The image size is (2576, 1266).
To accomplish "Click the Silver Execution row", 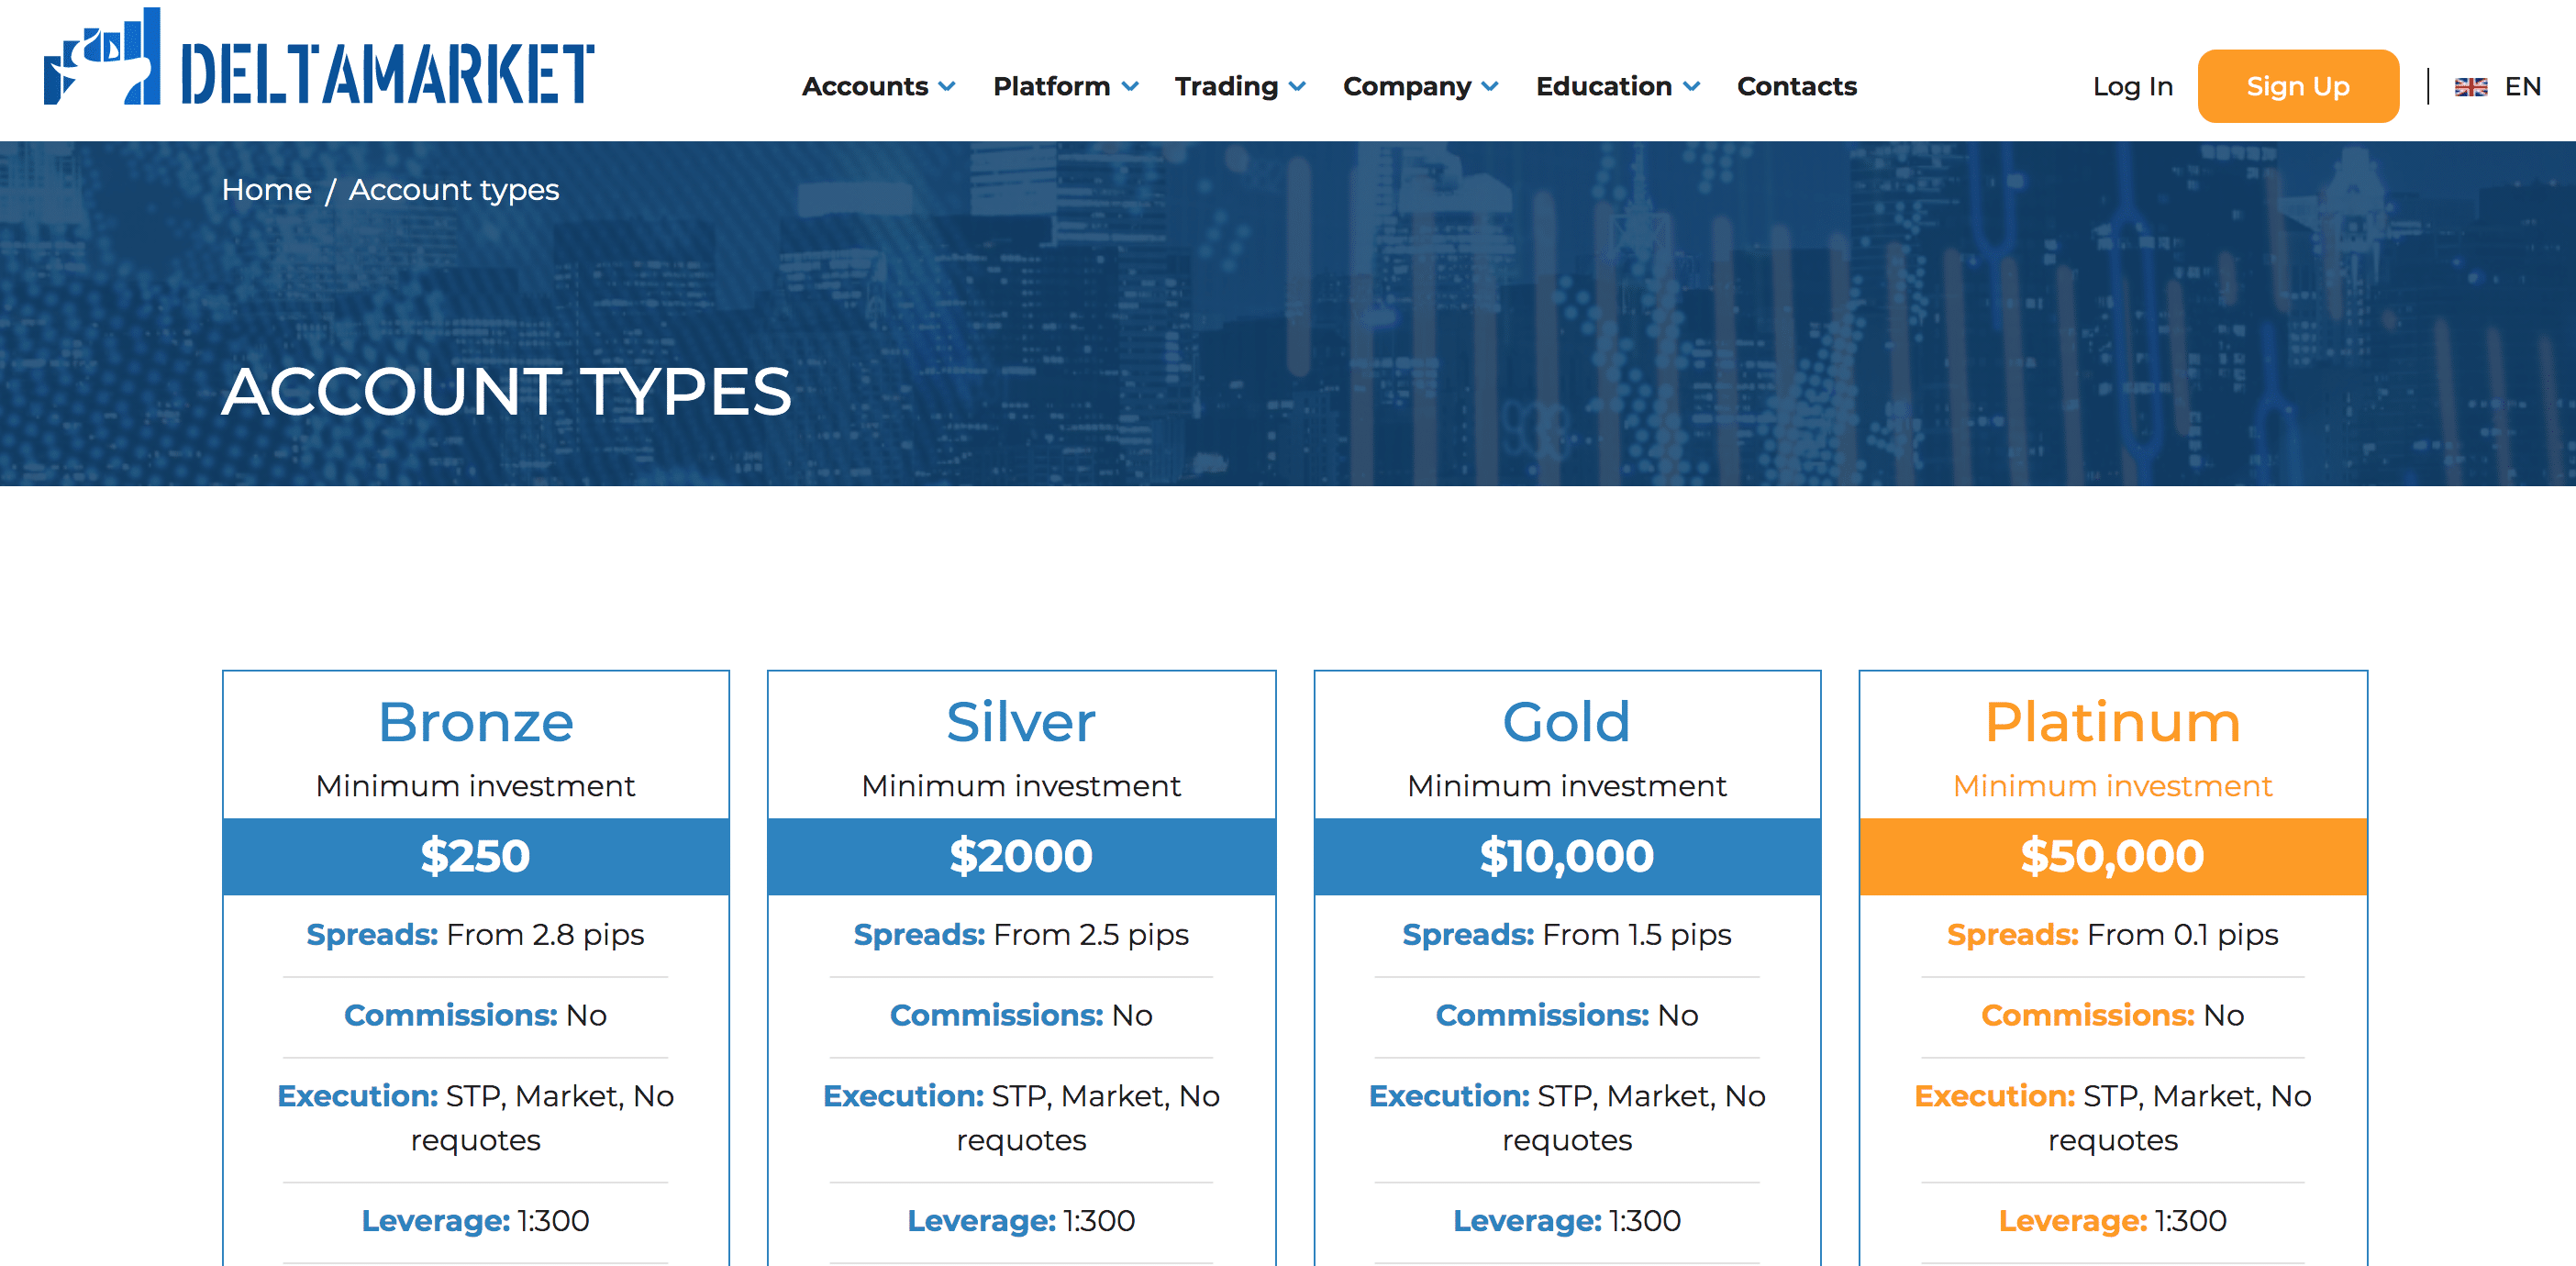I will click(x=1021, y=1118).
